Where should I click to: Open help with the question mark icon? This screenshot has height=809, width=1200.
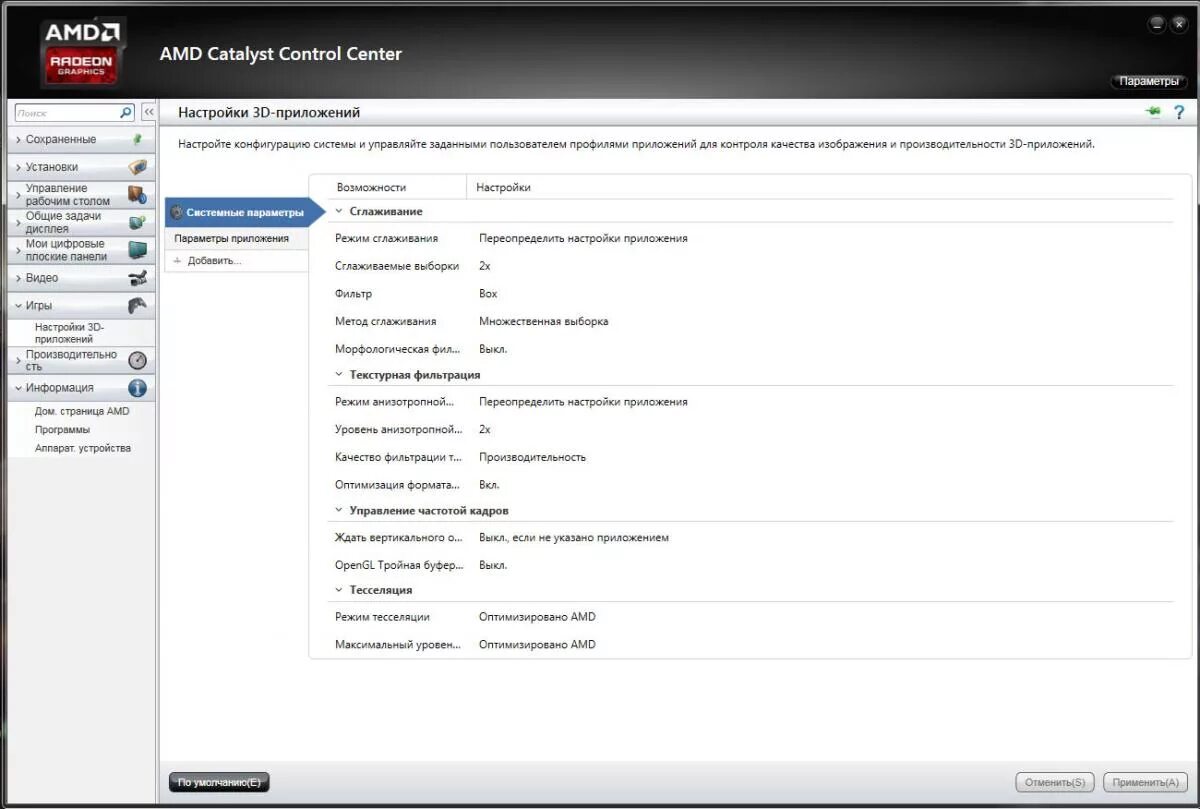(x=1179, y=113)
